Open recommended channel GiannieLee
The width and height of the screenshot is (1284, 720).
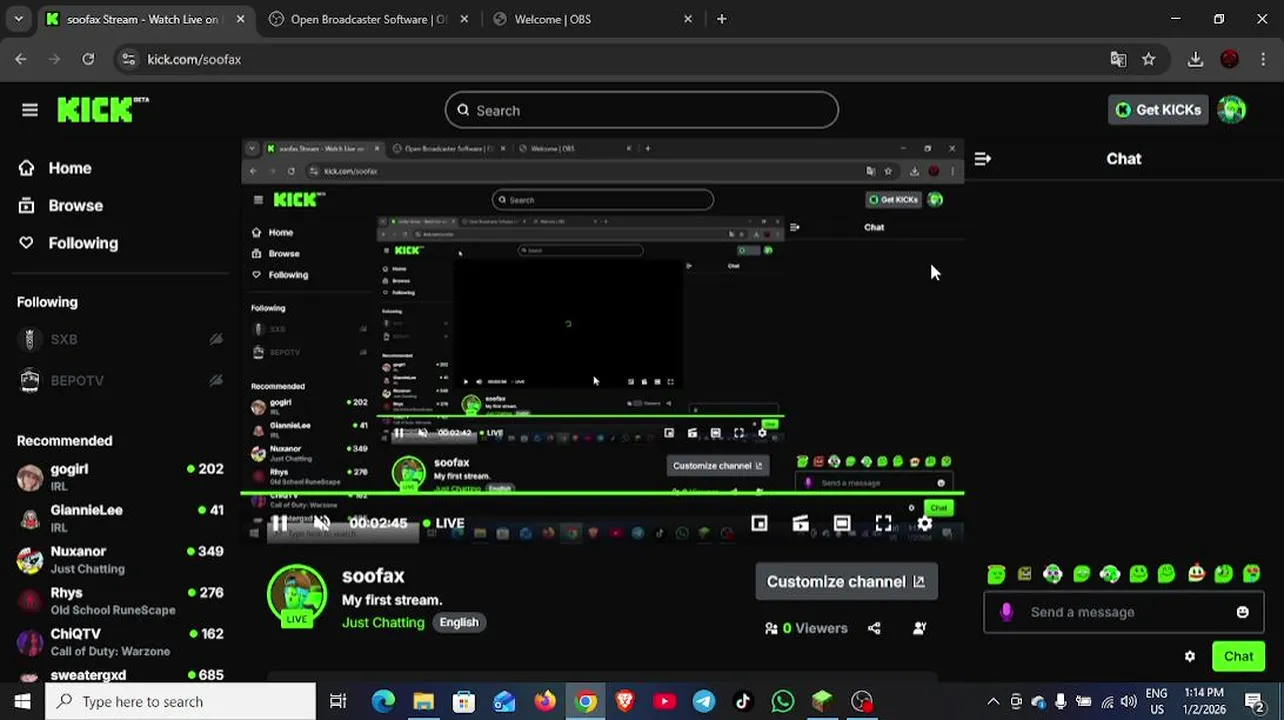click(120, 518)
